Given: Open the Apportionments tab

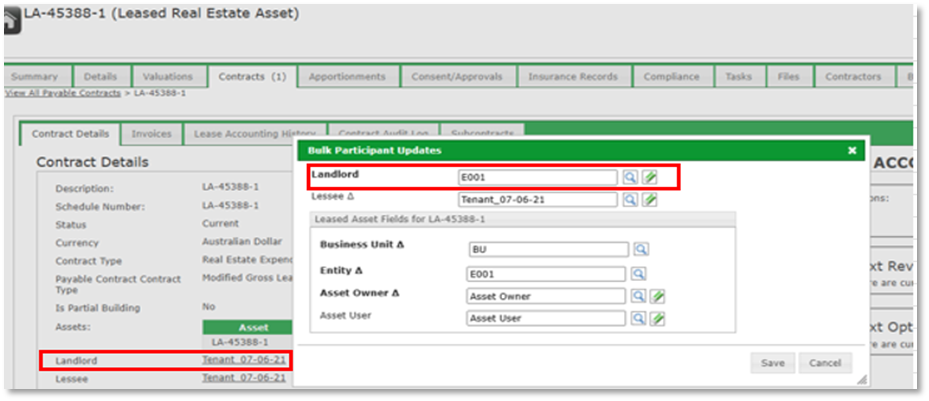Looking at the screenshot, I should coord(347,77).
